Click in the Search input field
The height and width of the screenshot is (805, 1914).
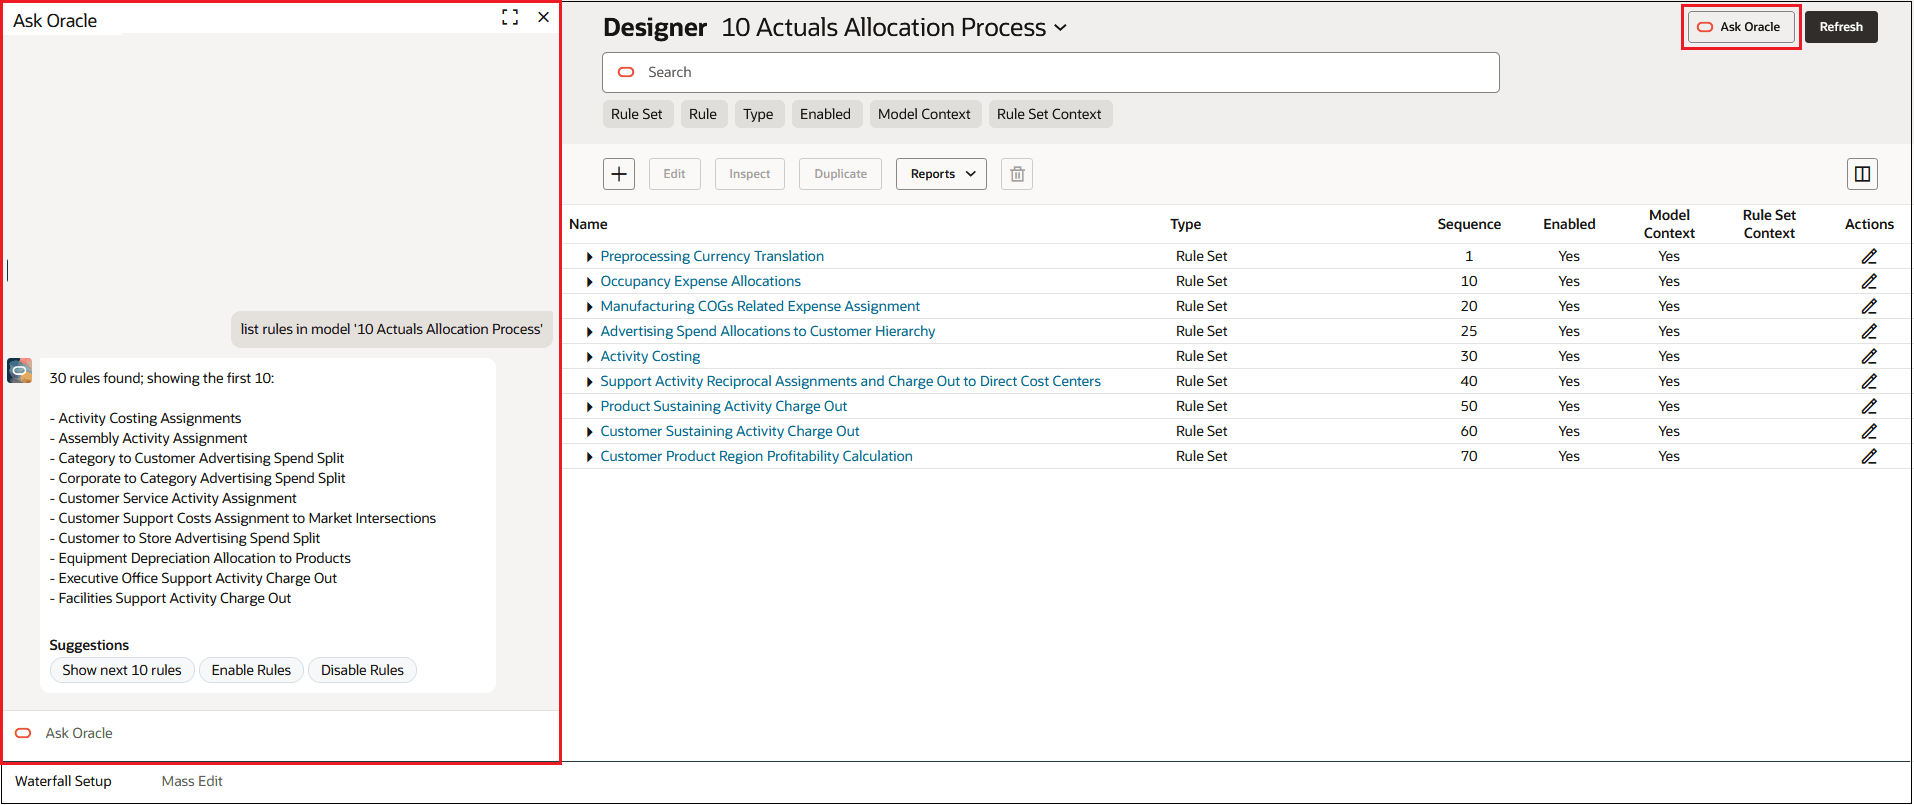click(x=1050, y=72)
